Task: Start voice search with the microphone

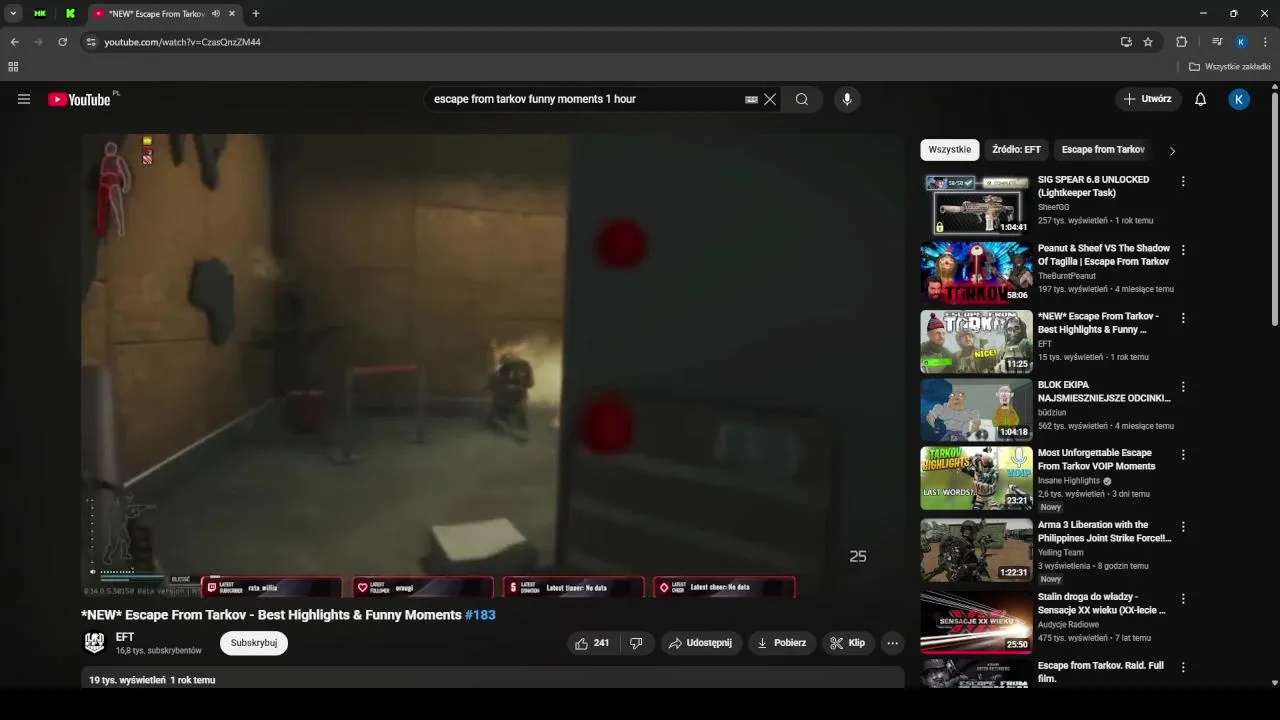Action: (x=847, y=99)
